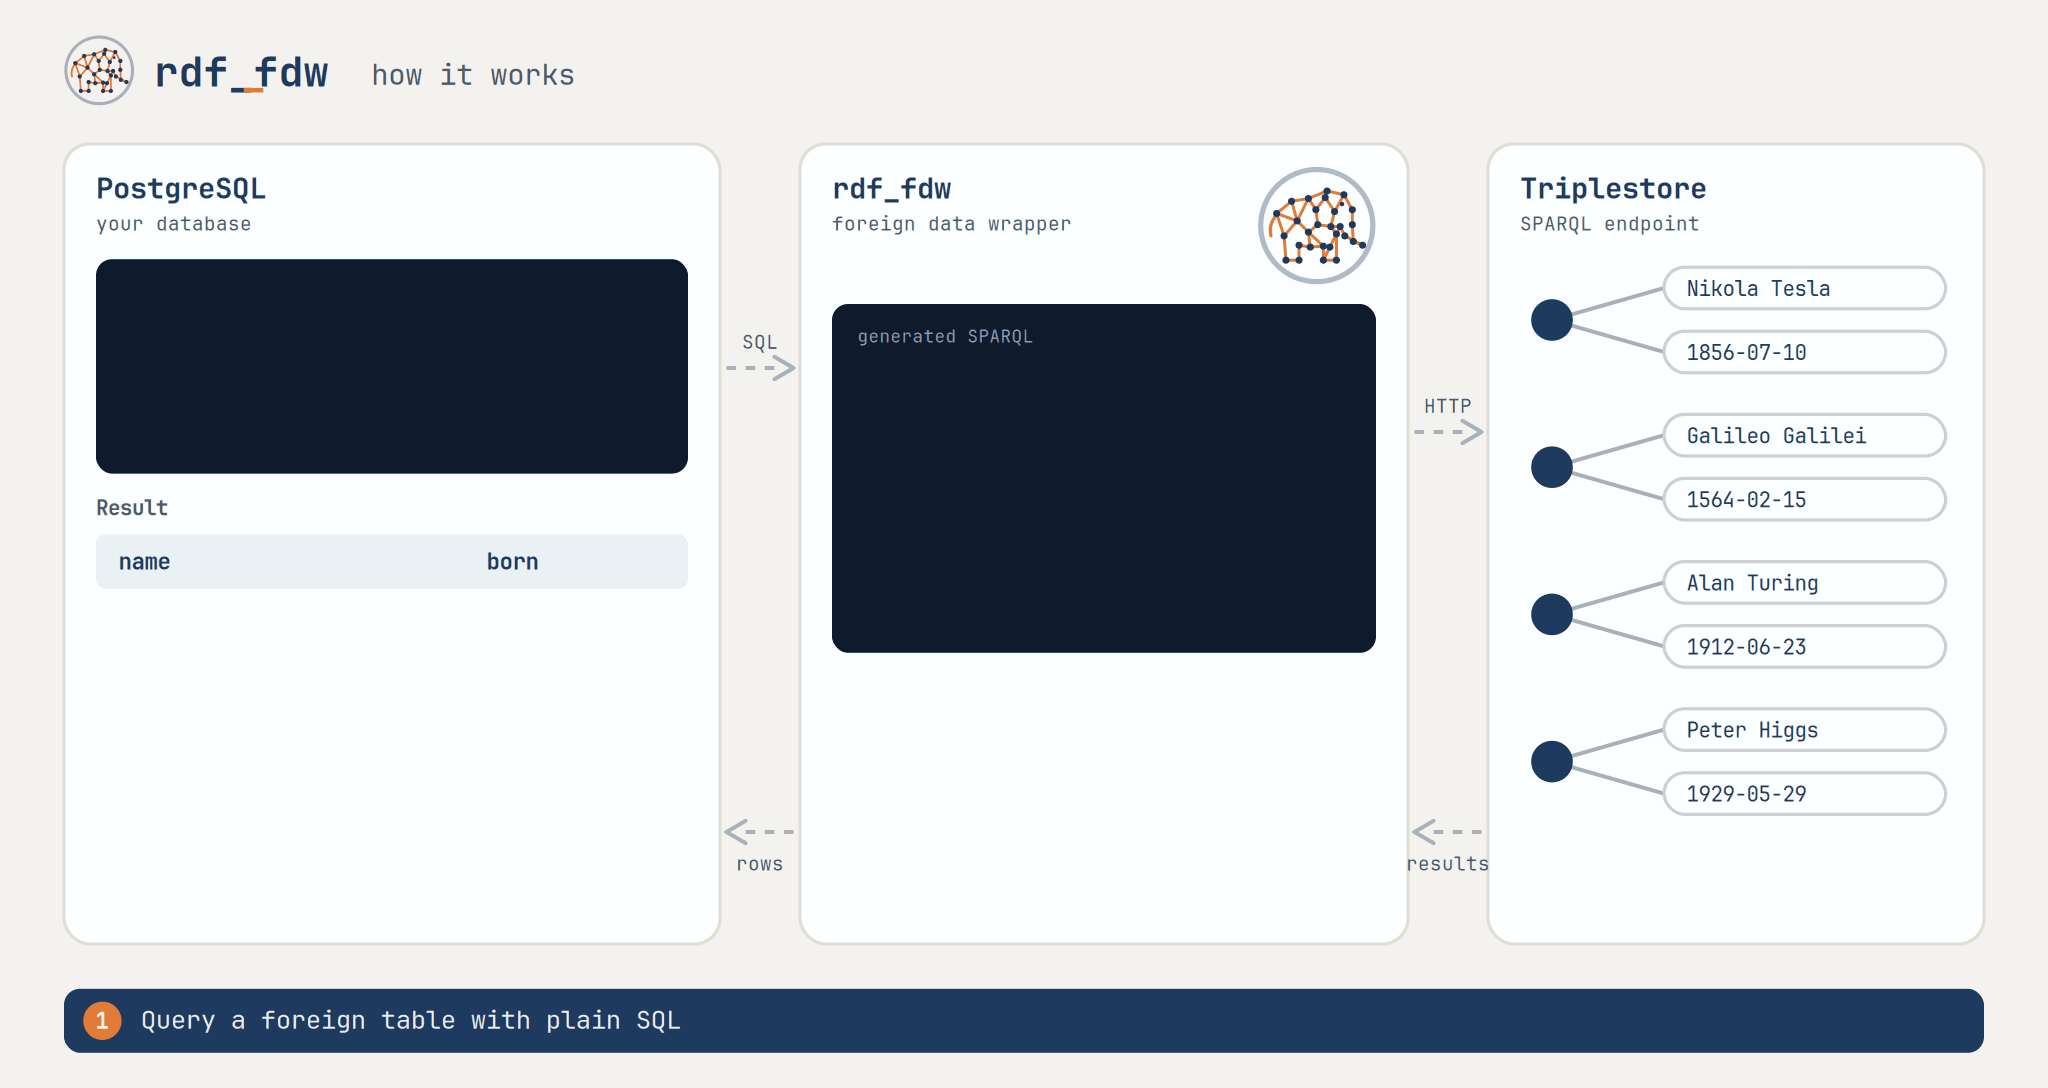
Task: Click the 'your database' subtitle
Action: tap(174, 224)
